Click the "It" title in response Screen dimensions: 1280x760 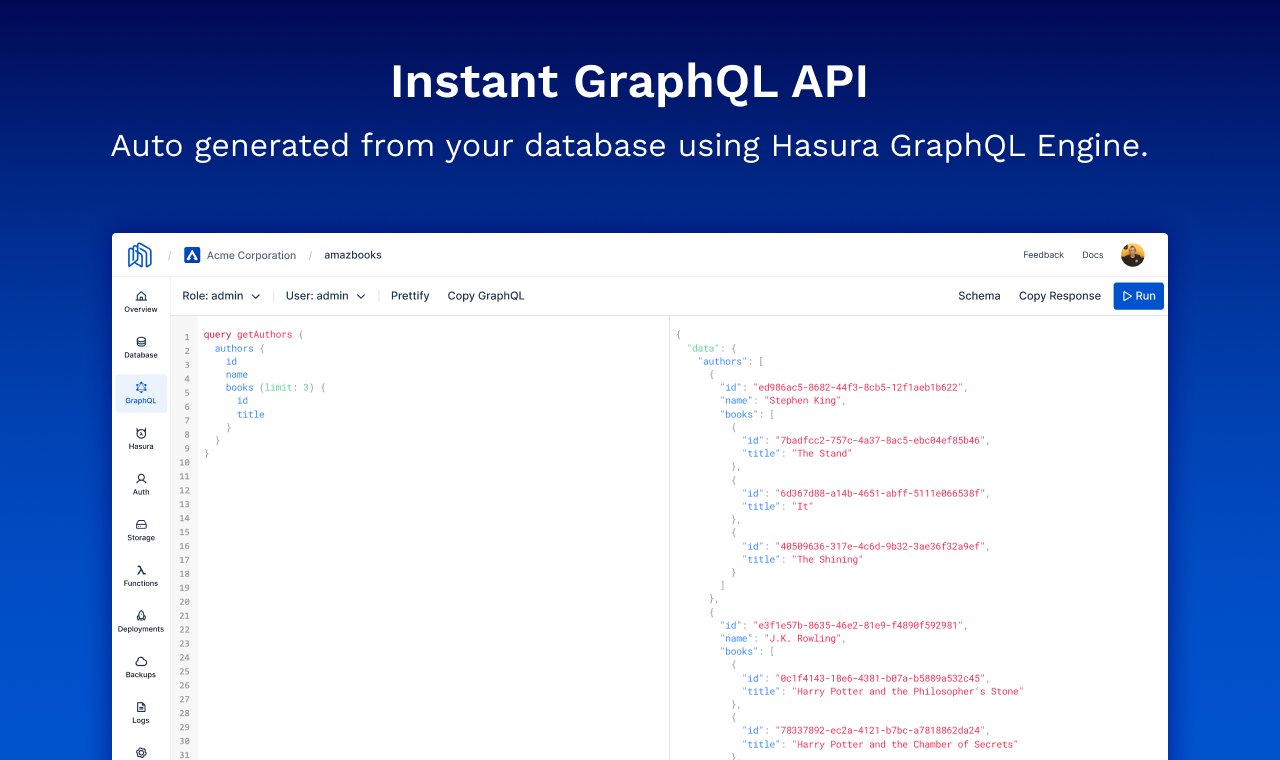[803, 507]
